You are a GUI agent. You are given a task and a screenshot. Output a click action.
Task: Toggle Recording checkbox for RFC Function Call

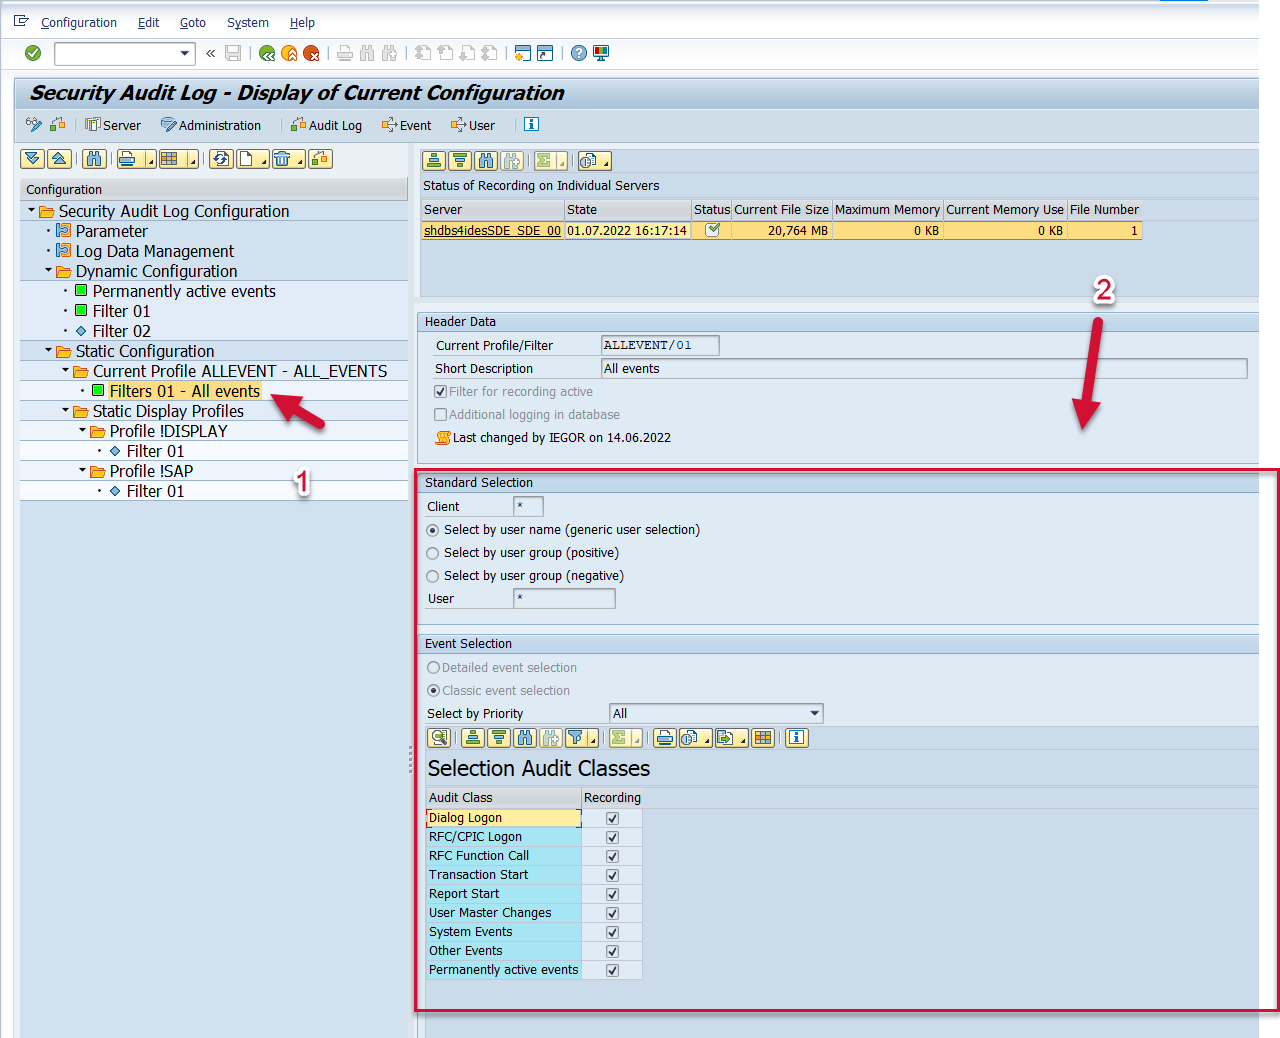point(612,856)
